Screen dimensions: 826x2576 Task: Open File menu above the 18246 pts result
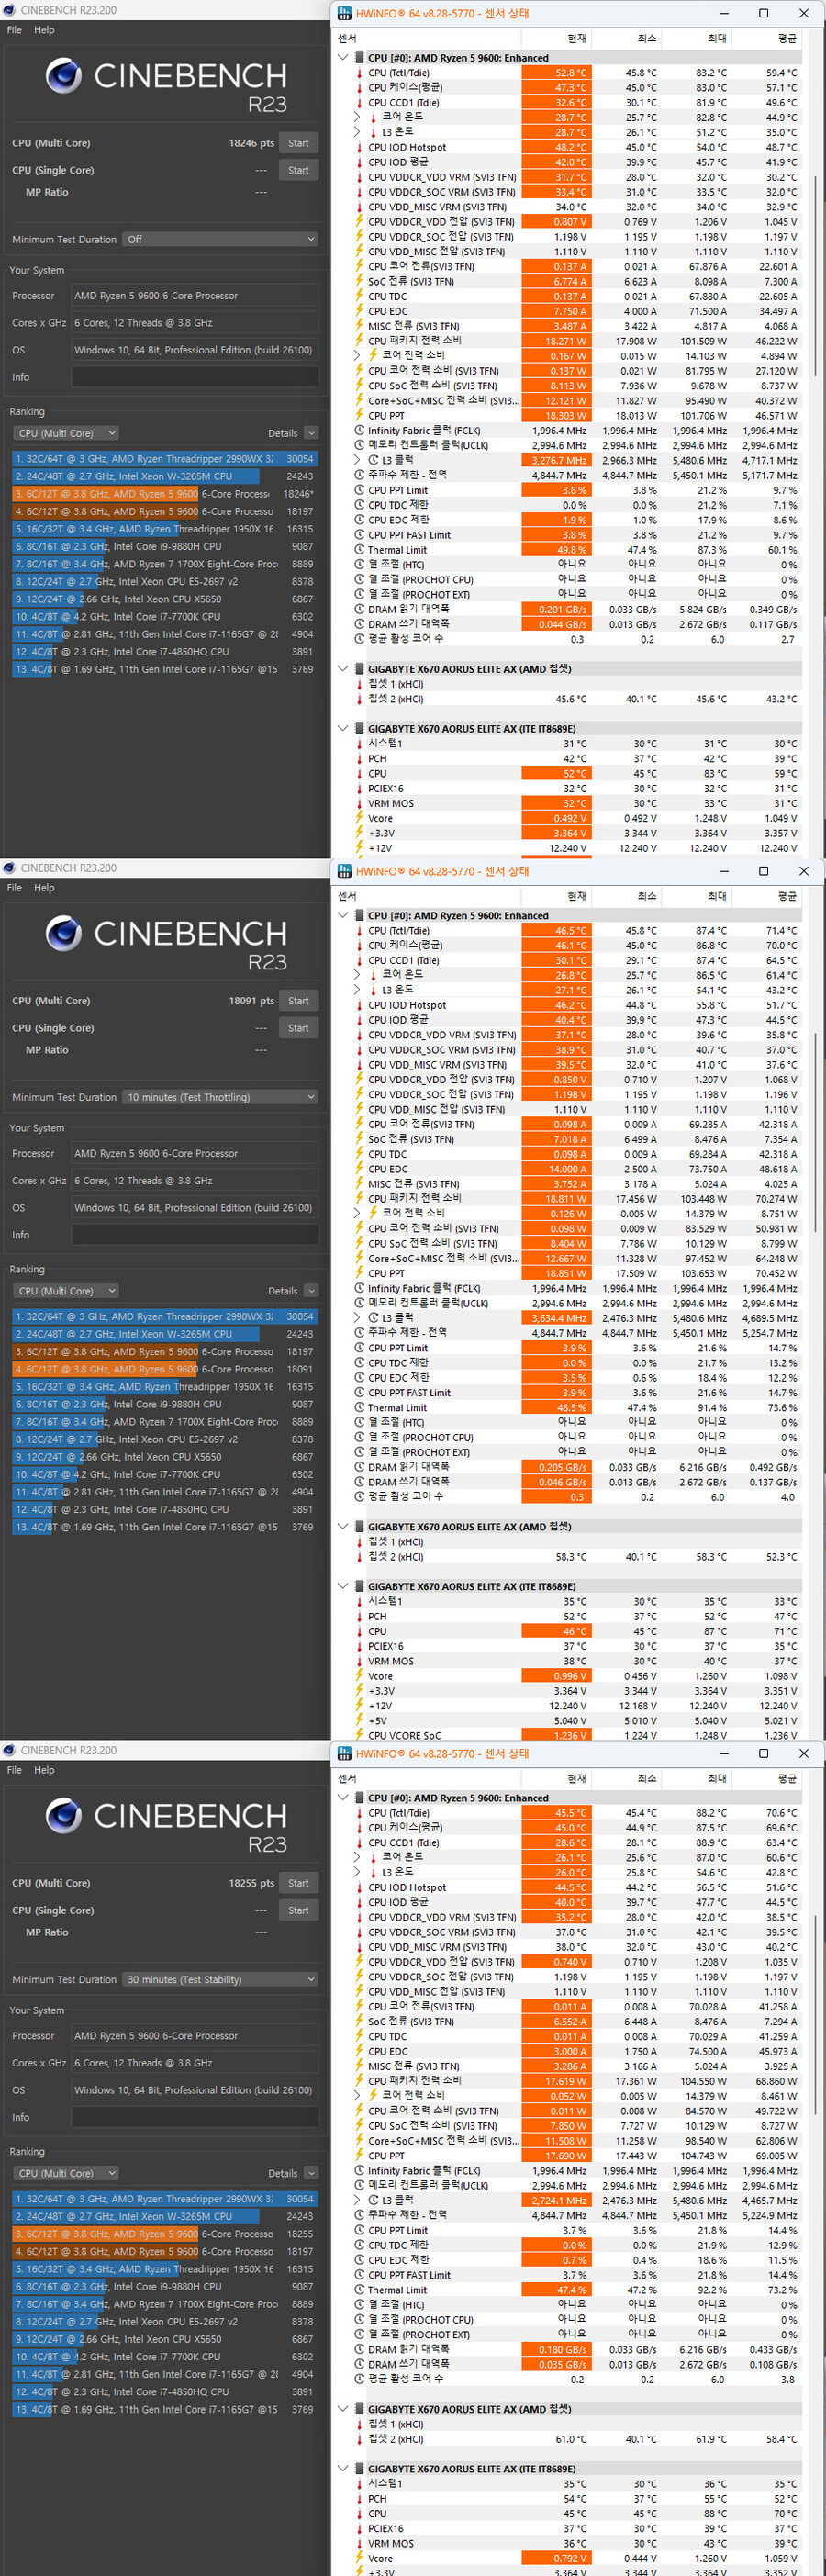tap(14, 30)
